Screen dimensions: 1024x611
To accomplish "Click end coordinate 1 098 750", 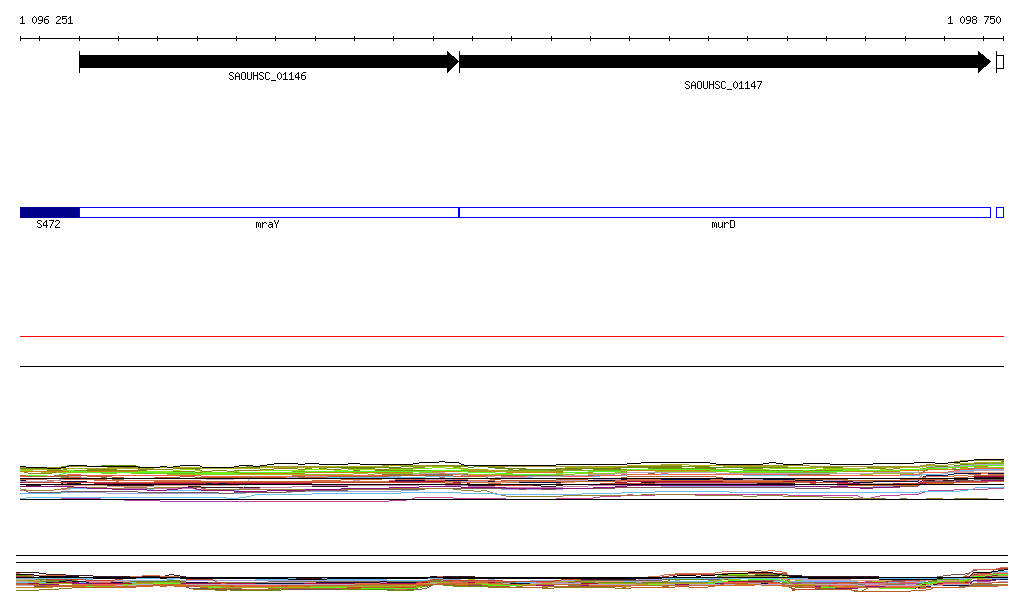I will (974, 20).
